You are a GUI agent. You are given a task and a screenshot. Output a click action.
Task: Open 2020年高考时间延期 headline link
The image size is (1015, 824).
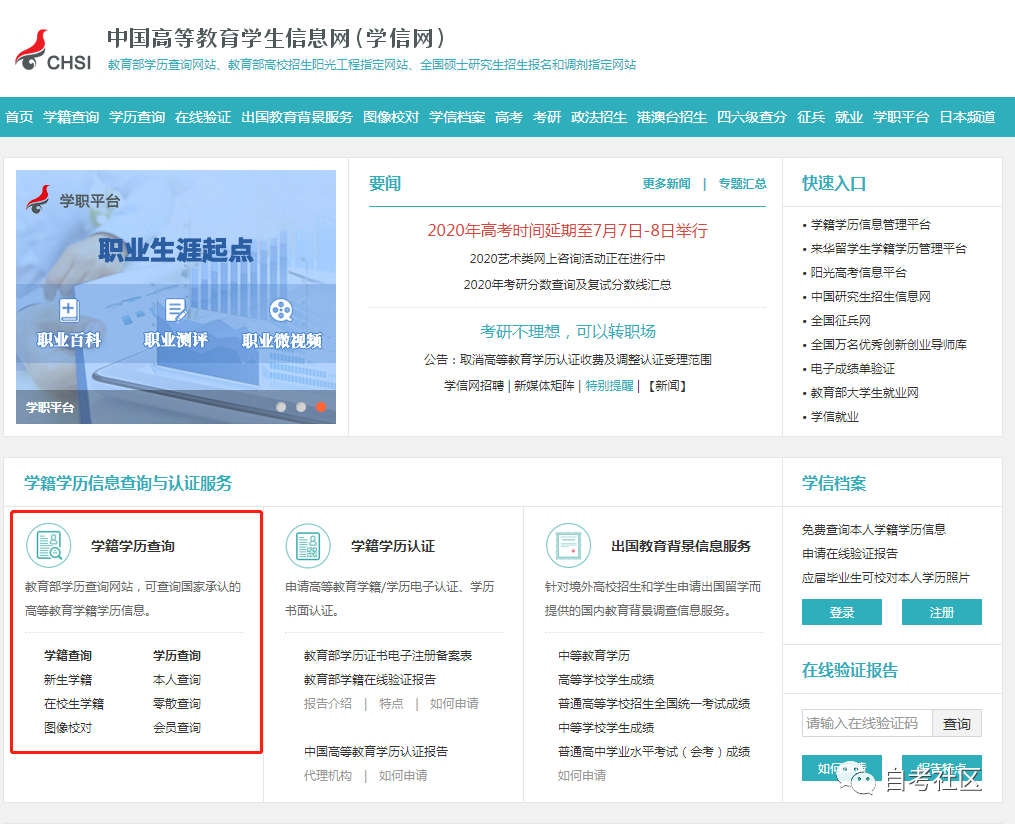(x=567, y=231)
